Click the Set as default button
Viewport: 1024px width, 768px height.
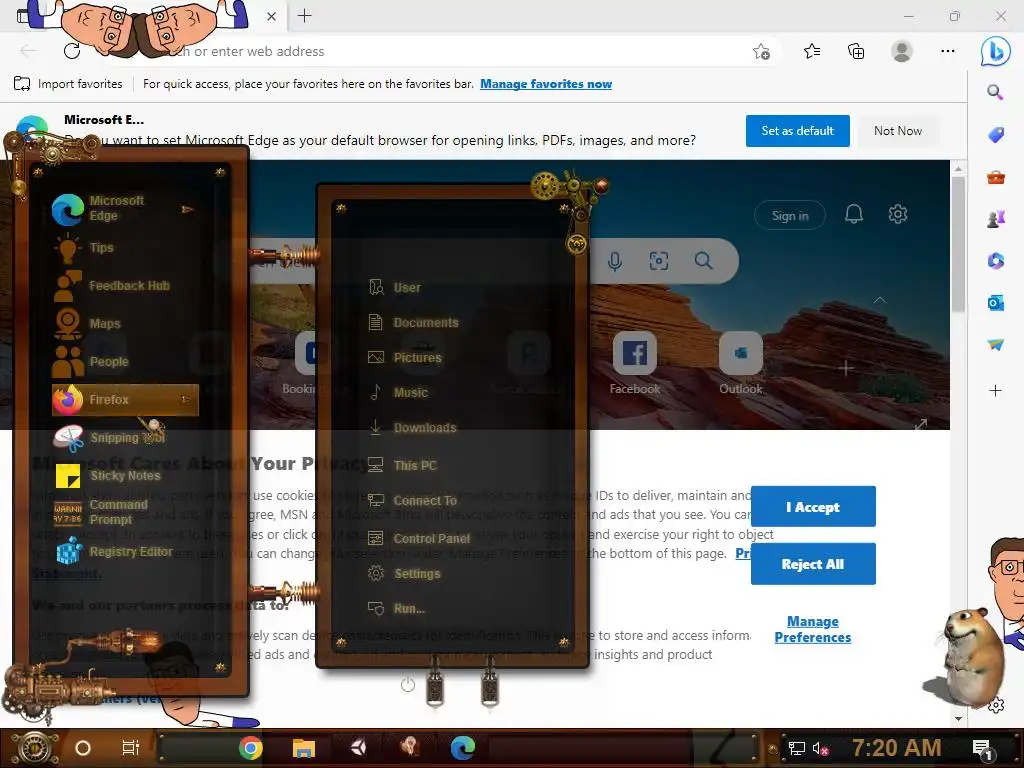coord(797,131)
